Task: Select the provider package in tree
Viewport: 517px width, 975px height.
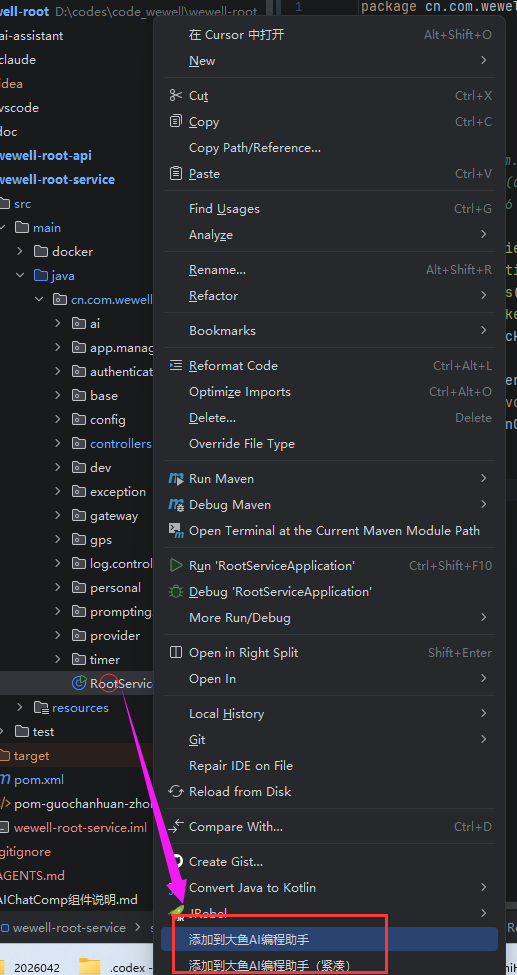Action: click(115, 635)
